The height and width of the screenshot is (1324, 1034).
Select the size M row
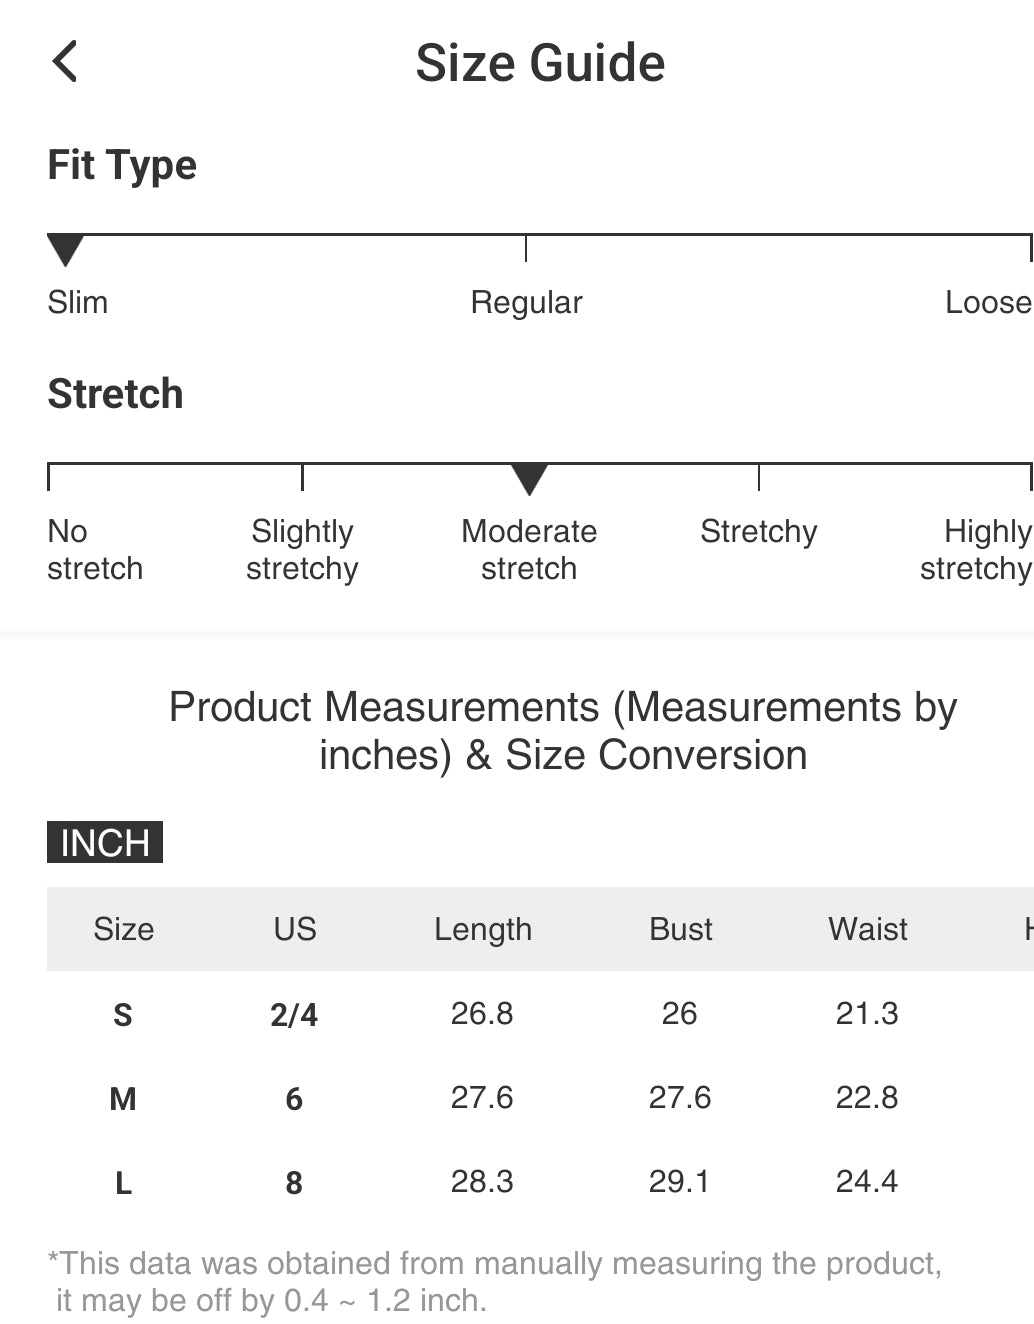coord(123,1099)
